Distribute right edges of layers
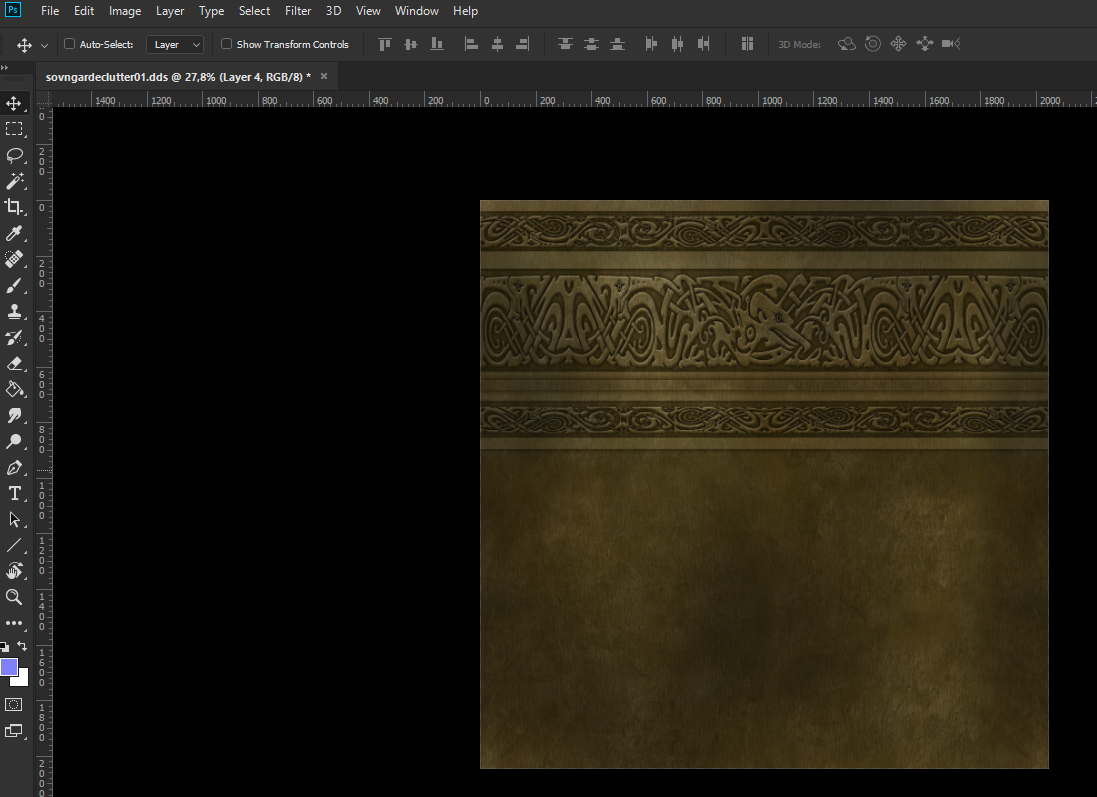This screenshot has height=797, width=1097. (x=703, y=44)
